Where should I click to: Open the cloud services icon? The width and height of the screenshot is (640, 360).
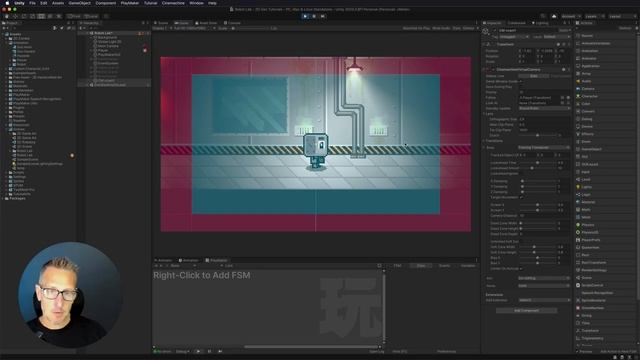coord(554,16)
